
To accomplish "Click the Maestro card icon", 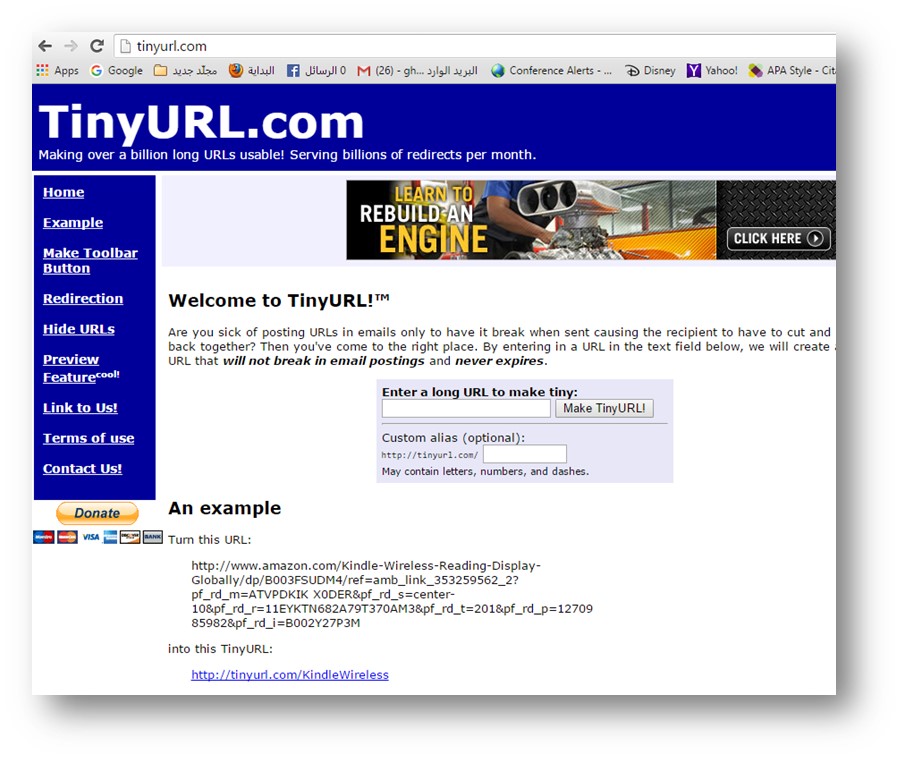I will click(x=43, y=537).
